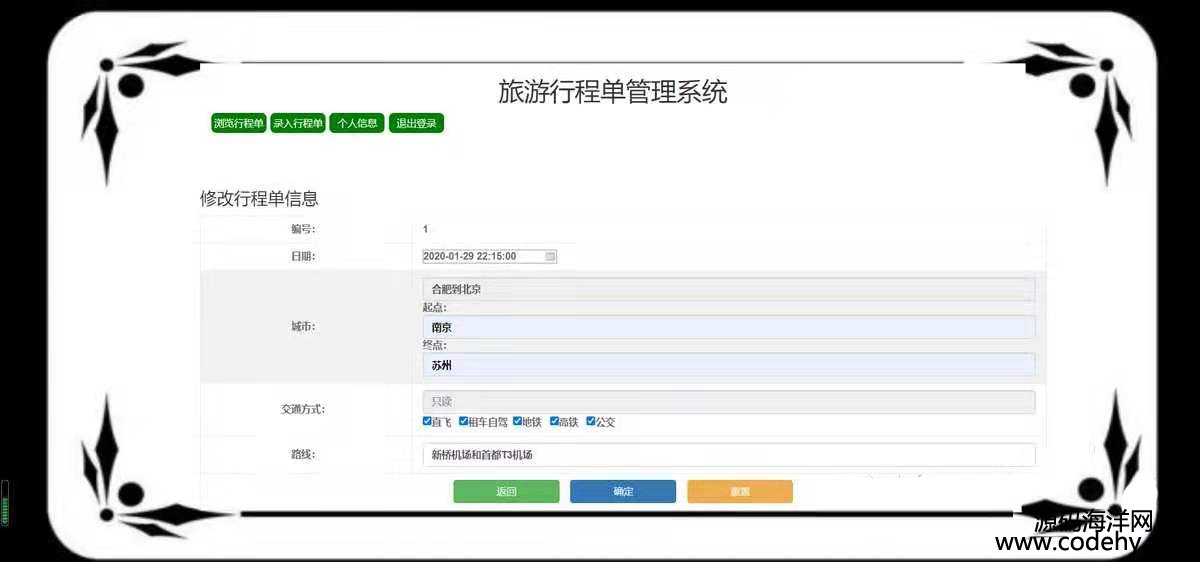Click the 终点 field containing 苏州
The image size is (1200, 562).
(x=728, y=366)
